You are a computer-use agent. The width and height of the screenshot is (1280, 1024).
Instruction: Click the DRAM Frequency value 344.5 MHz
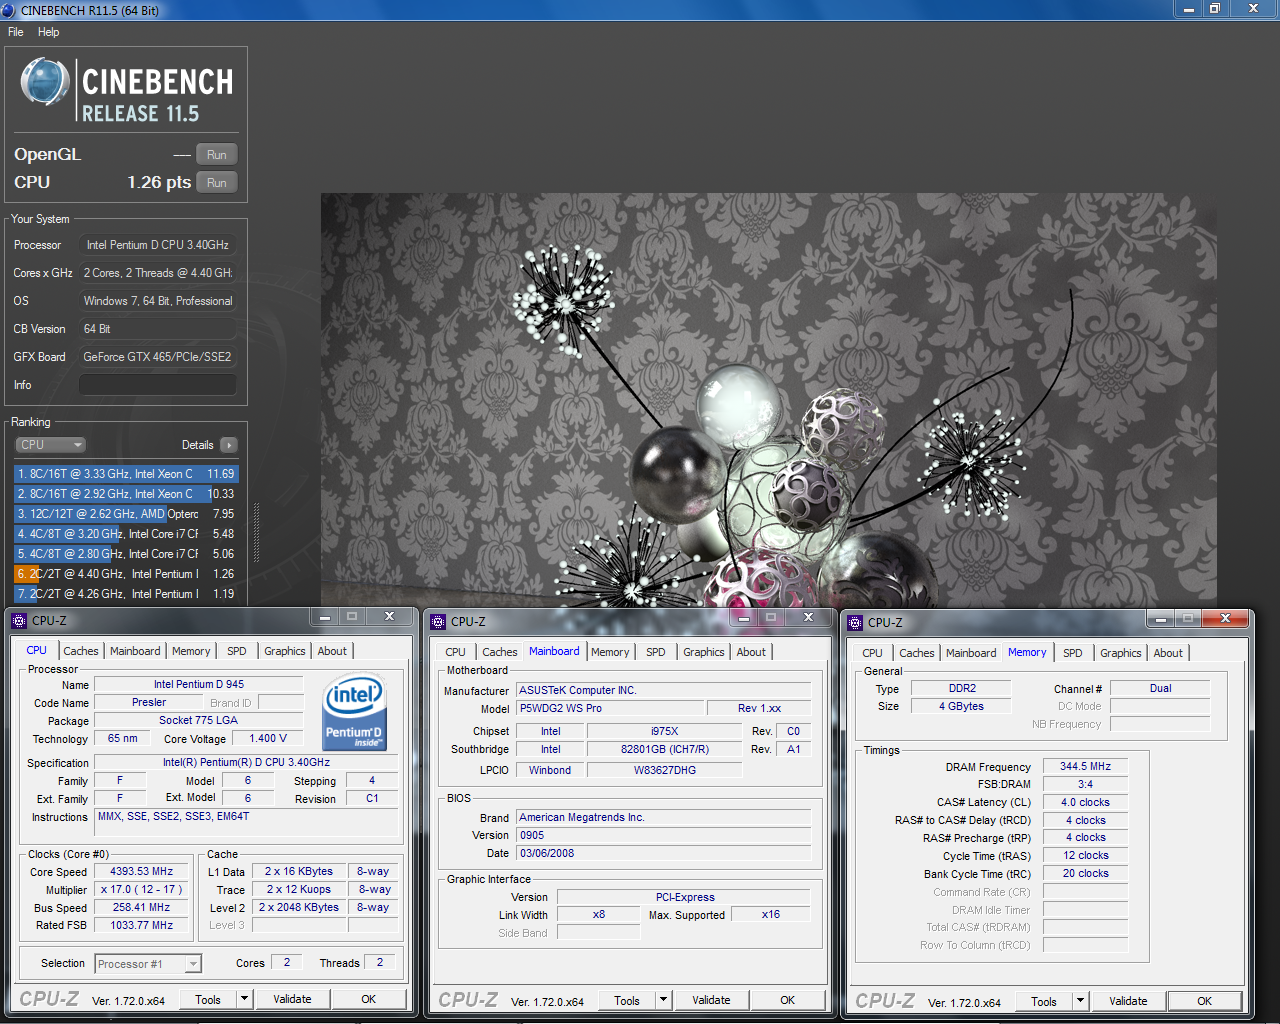point(1086,767)
